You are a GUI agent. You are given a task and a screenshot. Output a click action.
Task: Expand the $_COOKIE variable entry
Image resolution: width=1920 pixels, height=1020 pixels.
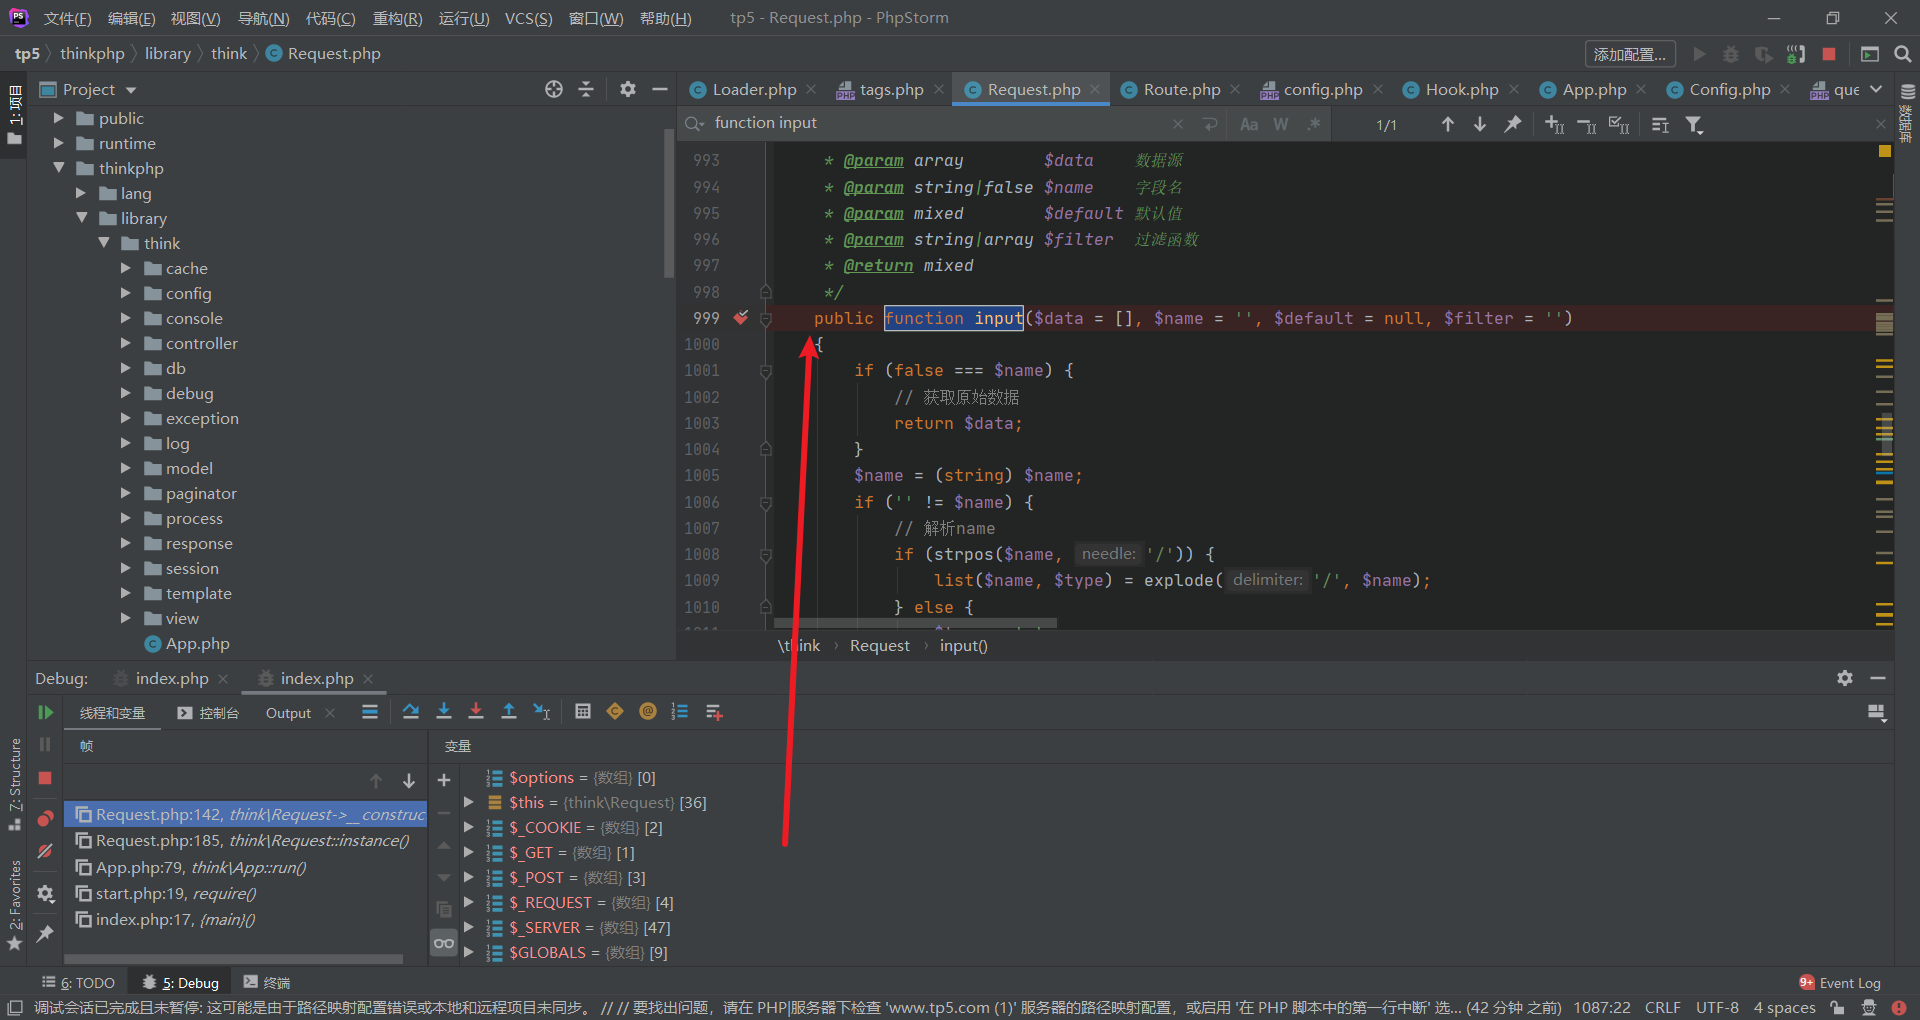click(469, 827)
